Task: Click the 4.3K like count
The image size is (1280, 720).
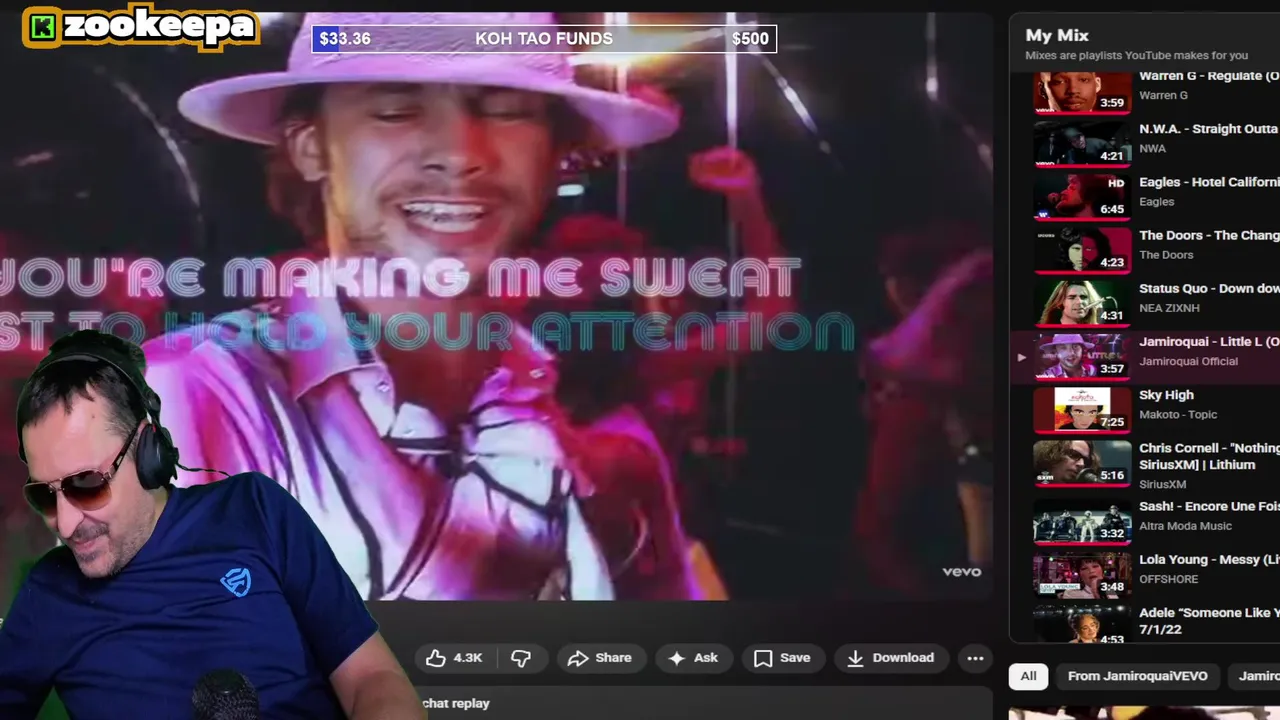Action: [468, 658]
